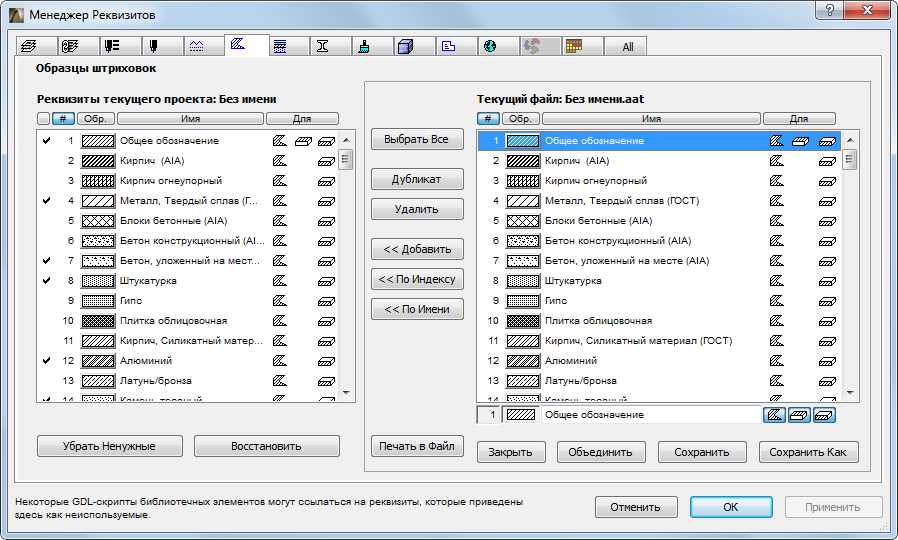The width and height of the screenshot is (898, 540).
Task: Open the globe Cities tab
Action: (499, 46)
